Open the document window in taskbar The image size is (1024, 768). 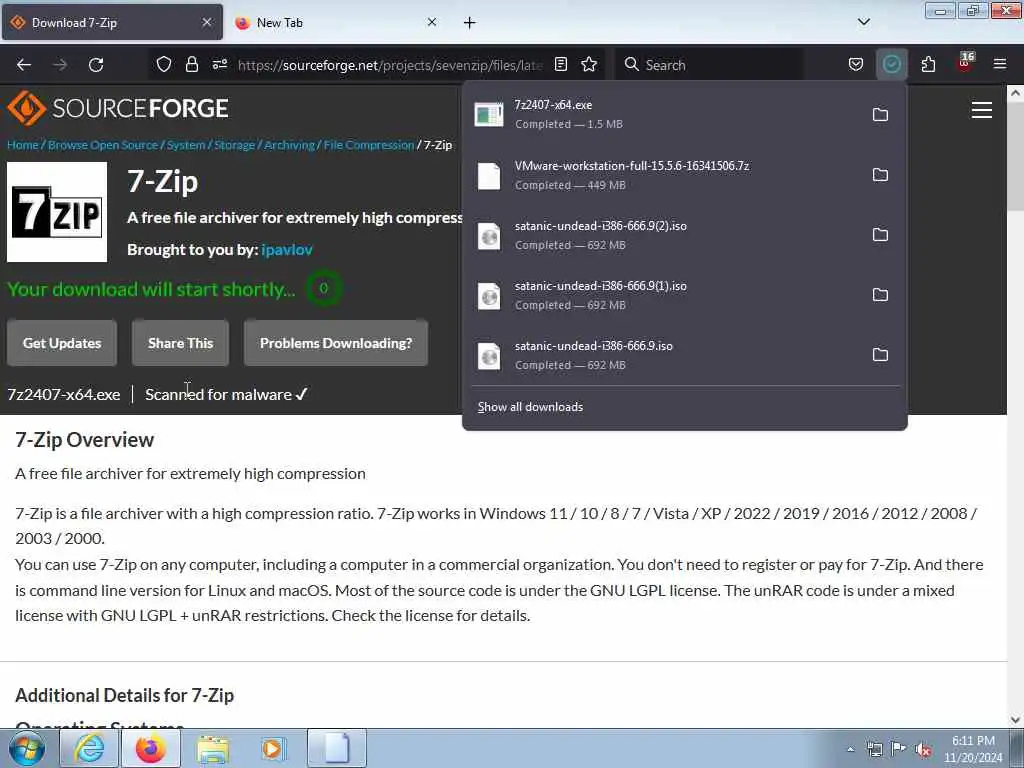(x=337, y=748)
